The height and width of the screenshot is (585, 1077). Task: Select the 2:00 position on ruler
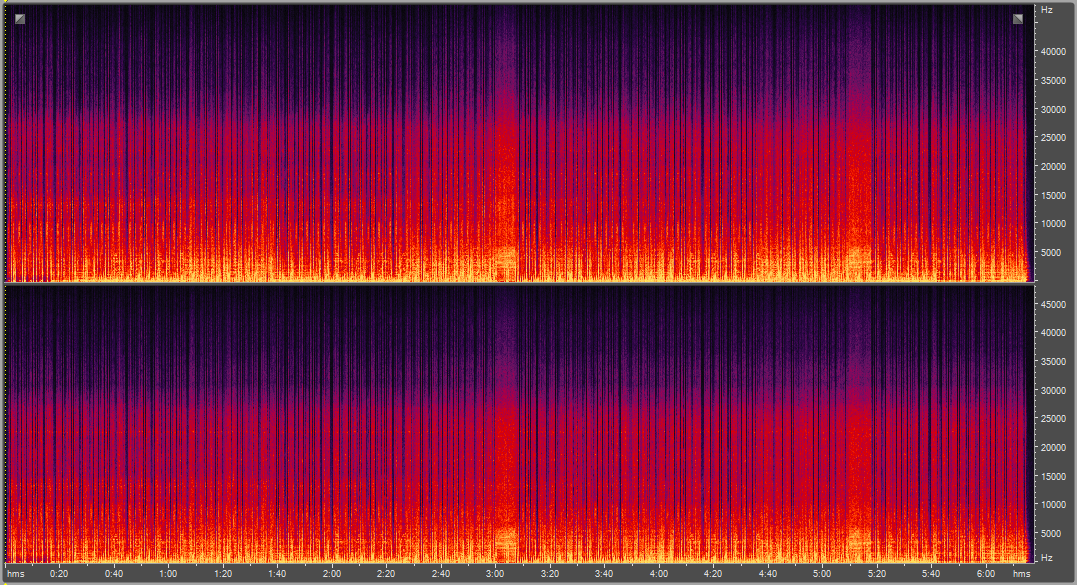pyautogui.click(x=332, y=574)
